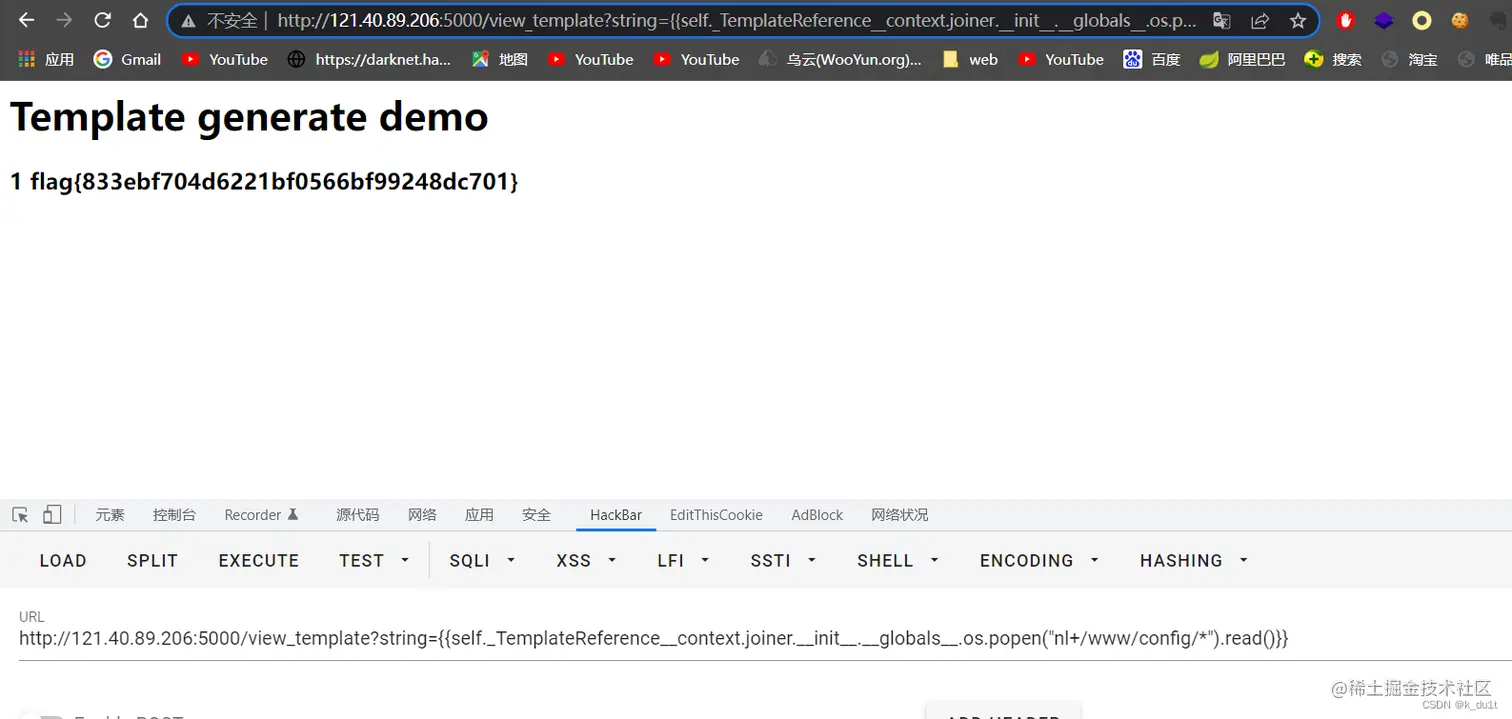Click the Template generate demo heading
The width and height of the screenshot is (1512, 719).
(249, 117)
